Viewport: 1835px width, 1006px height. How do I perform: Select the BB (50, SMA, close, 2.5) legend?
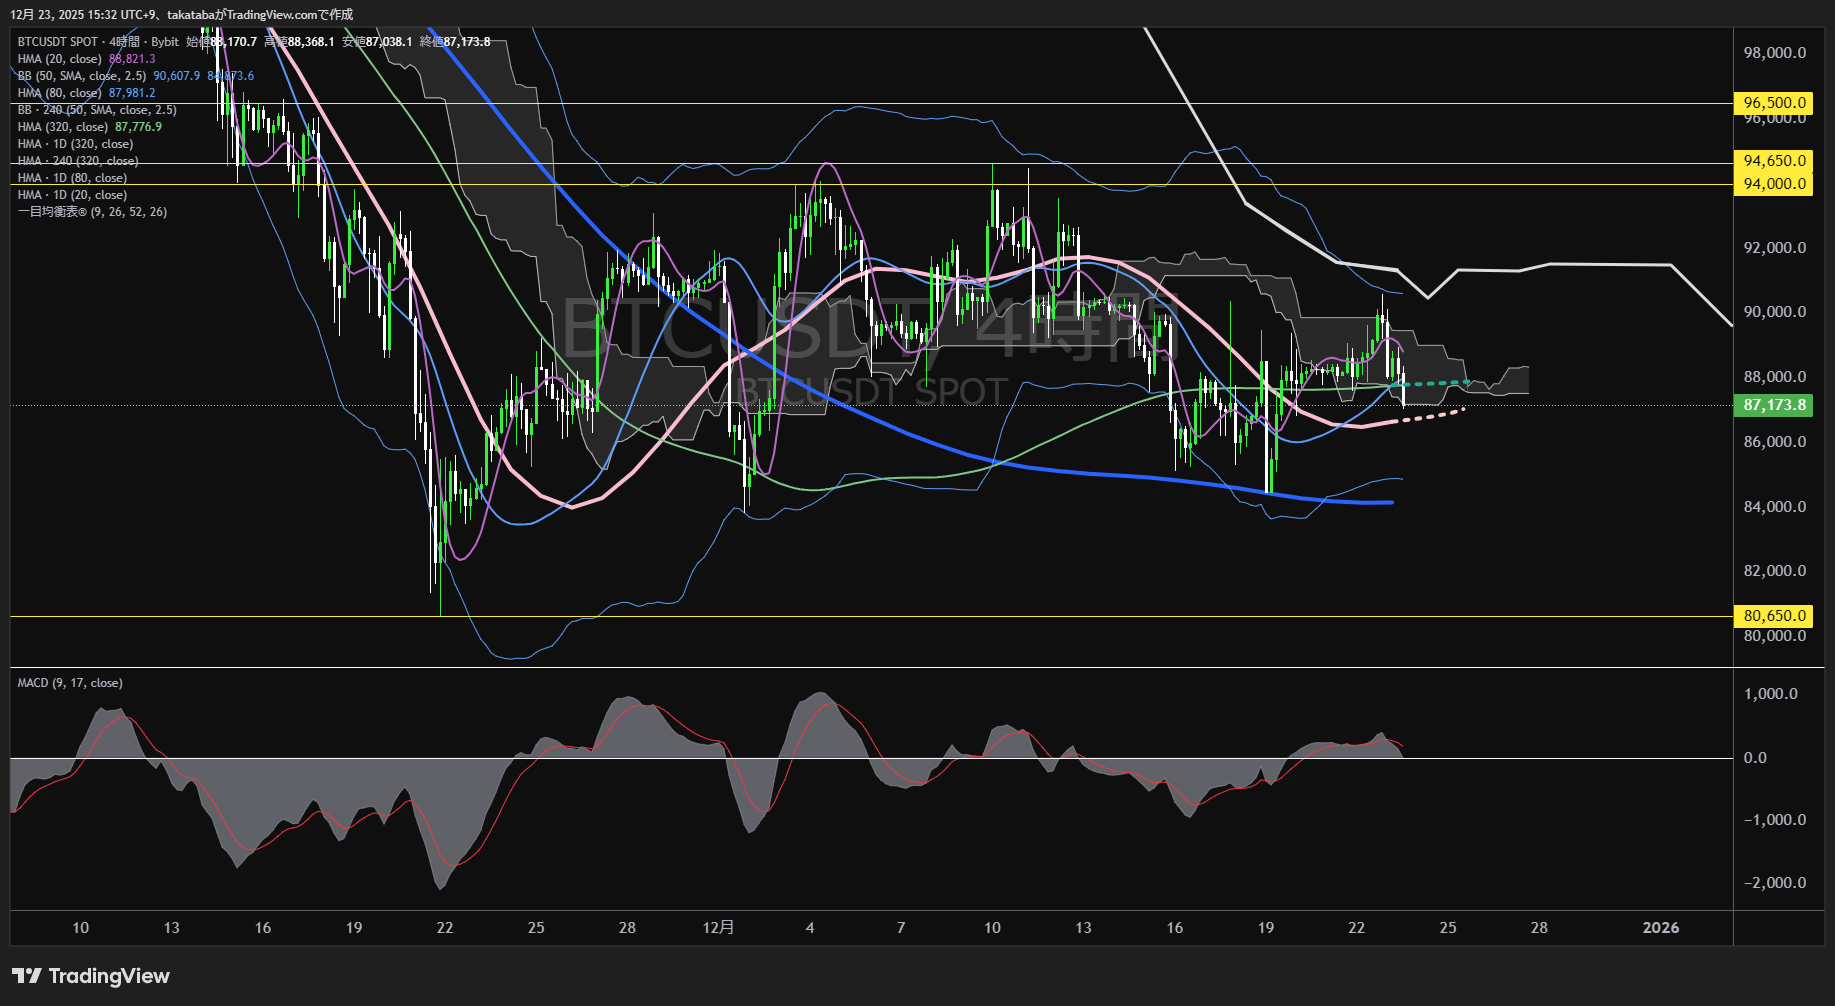click(x=82, y=76)
